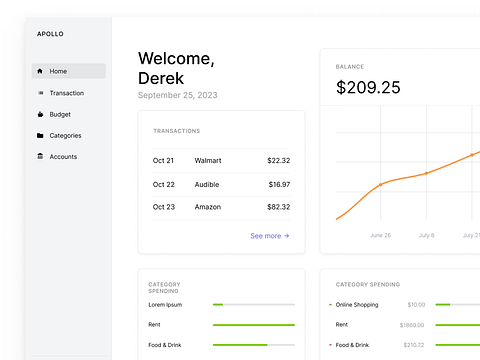Click green up indicator next to Online Shopping

330,305
